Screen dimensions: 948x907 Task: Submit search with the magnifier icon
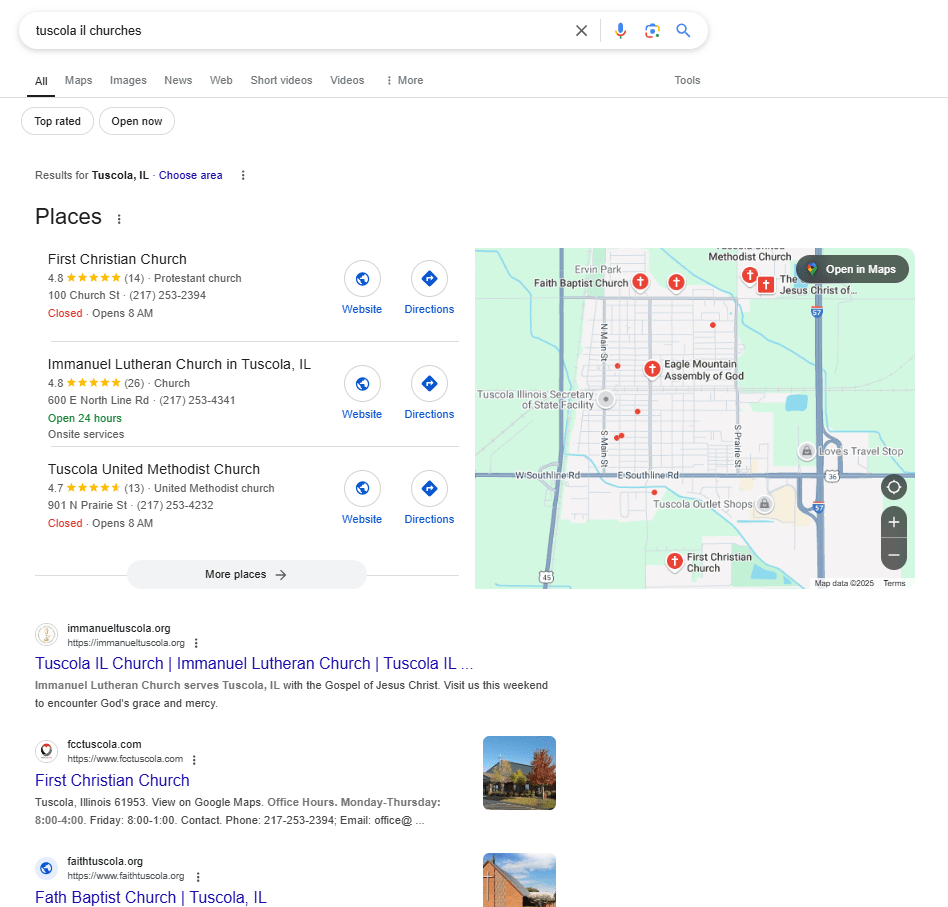click(x=683, y=31)
